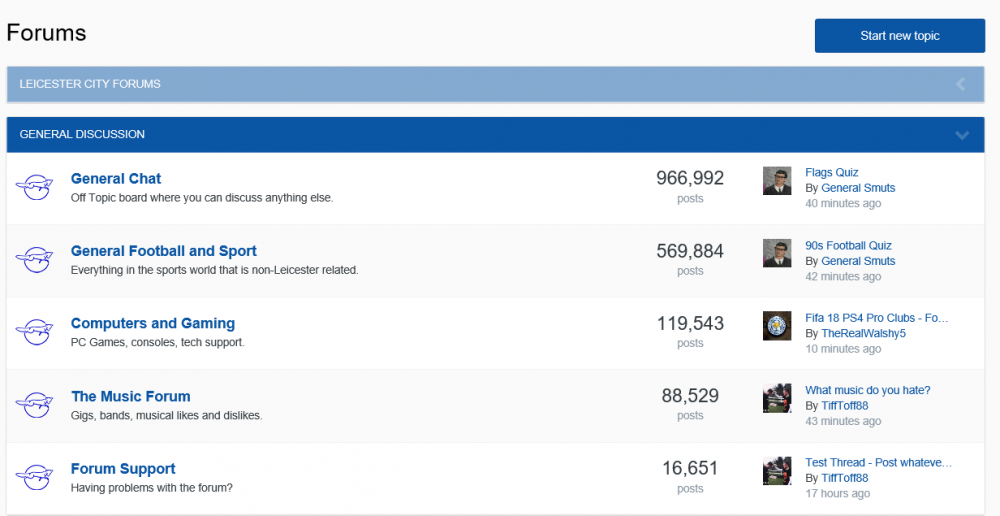Start a new topic
Image resolution: width=1000 pixels, height=516 pixels.
click(x=900, y=36)
